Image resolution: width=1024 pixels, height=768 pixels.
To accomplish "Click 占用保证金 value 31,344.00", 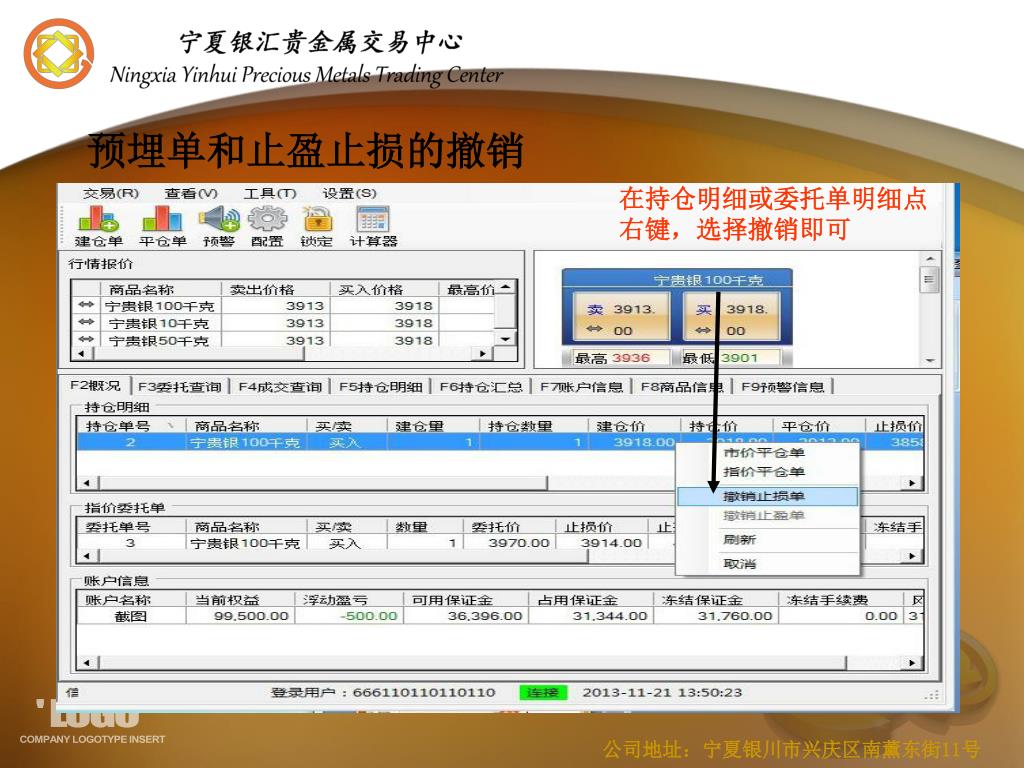I will (591, 616).
